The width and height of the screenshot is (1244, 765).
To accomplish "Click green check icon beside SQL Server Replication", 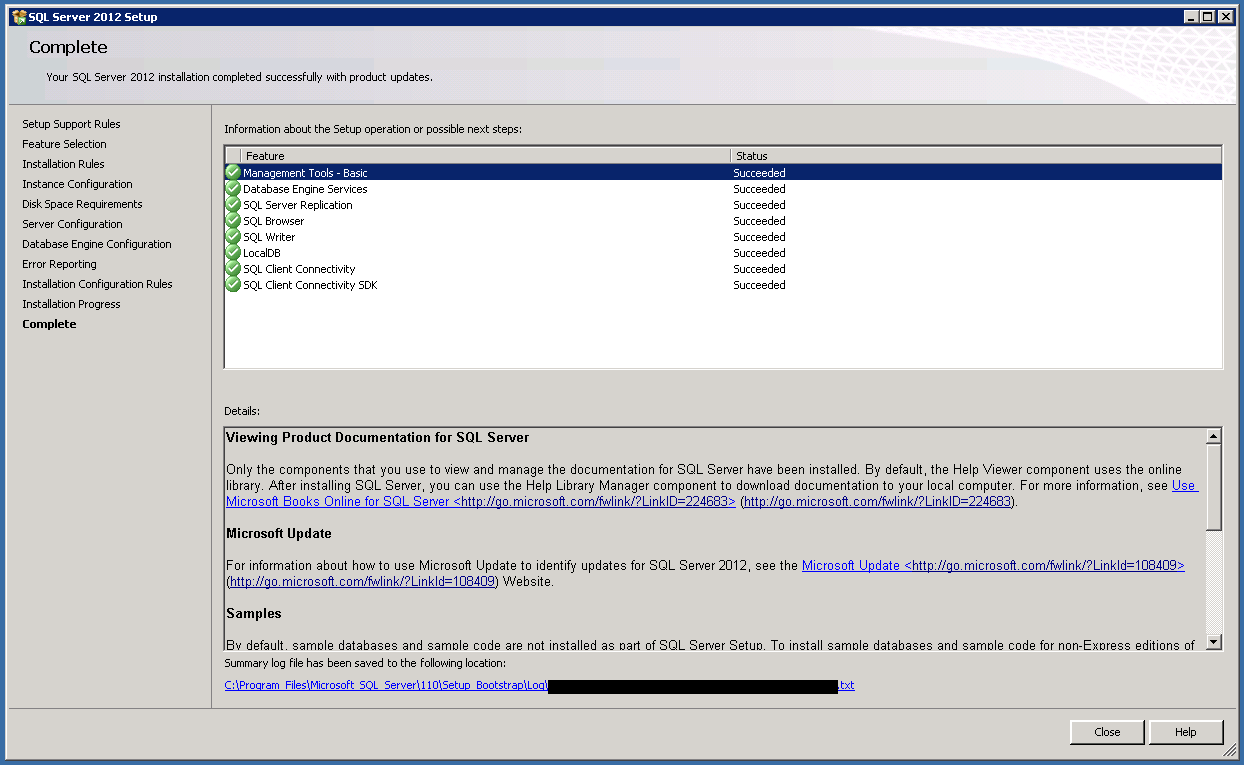I will 233,204.
